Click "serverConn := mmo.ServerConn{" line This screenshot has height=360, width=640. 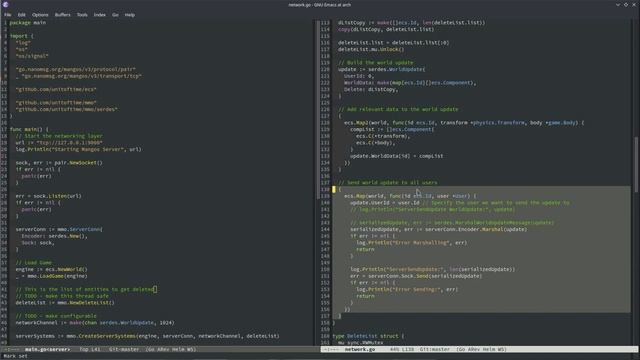tap(59, 229)
